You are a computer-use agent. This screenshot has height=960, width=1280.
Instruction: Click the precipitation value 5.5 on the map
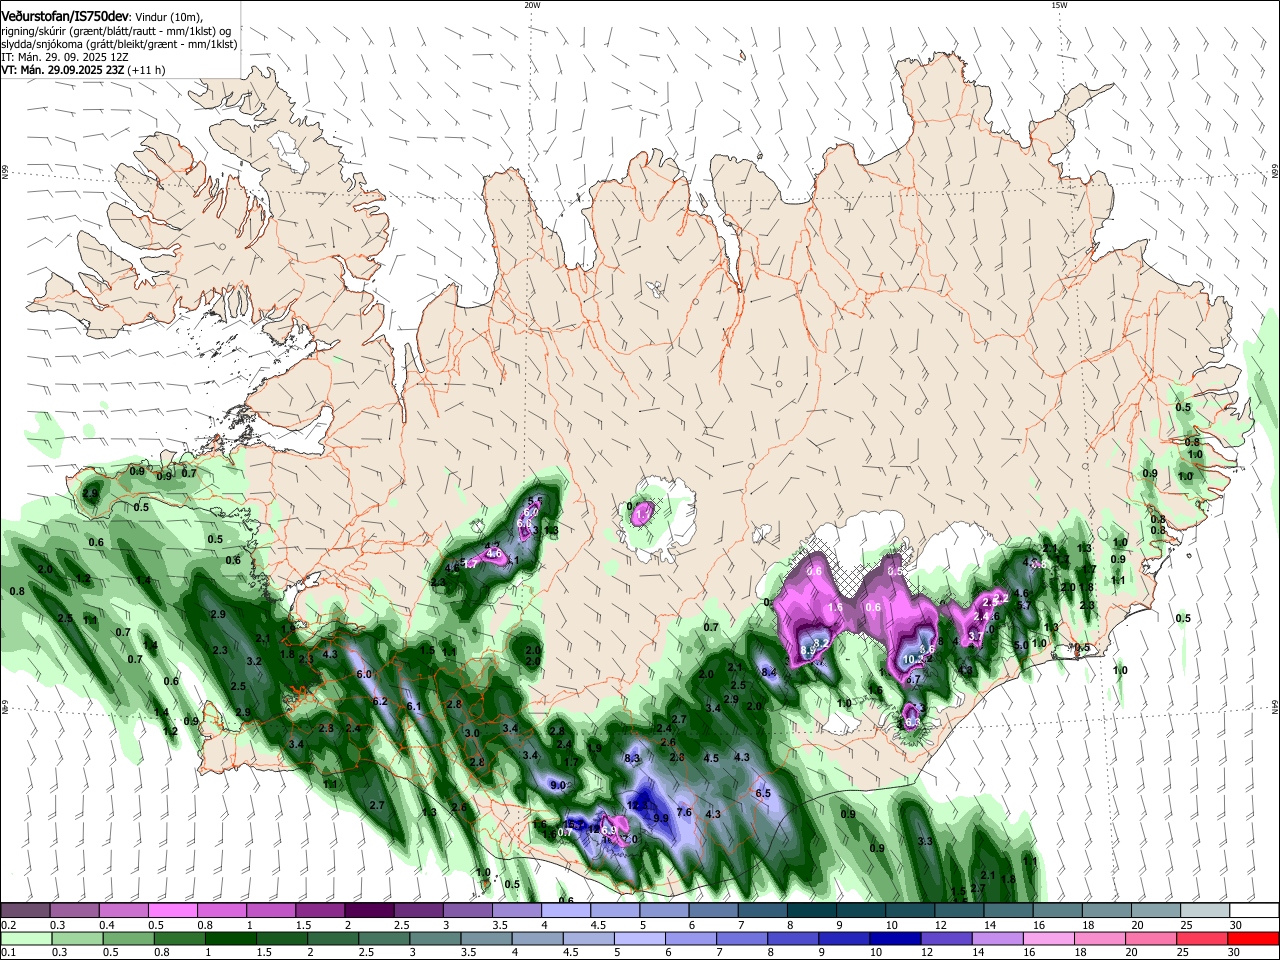click(536, 500)
